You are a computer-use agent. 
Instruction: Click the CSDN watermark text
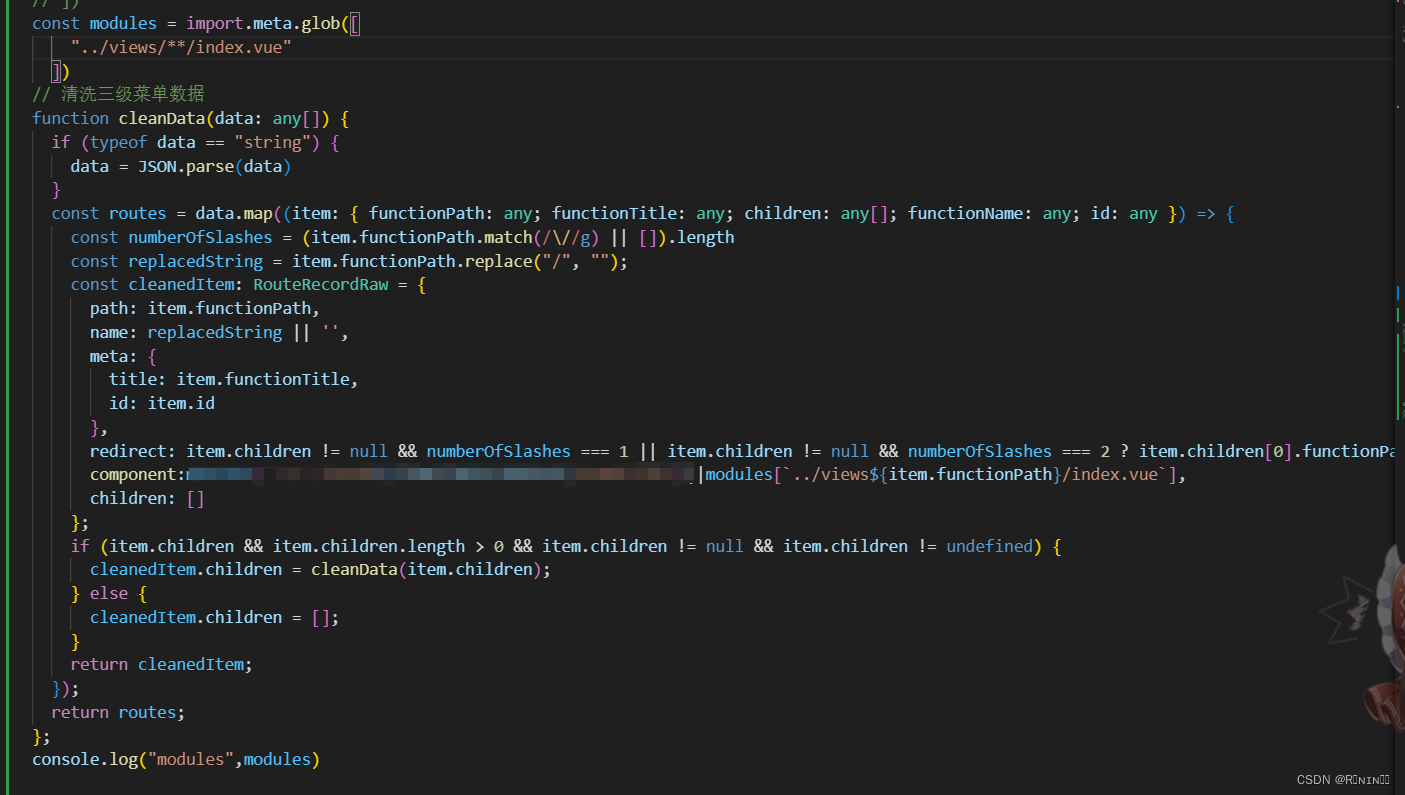(1343, 779)
